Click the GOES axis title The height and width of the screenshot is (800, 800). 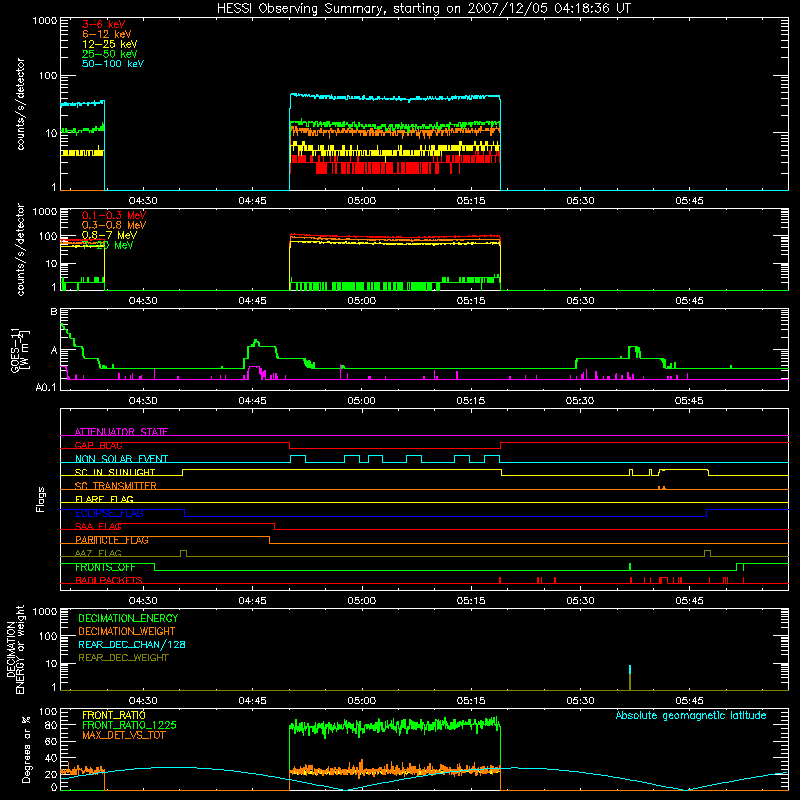(x=20, y=350)
